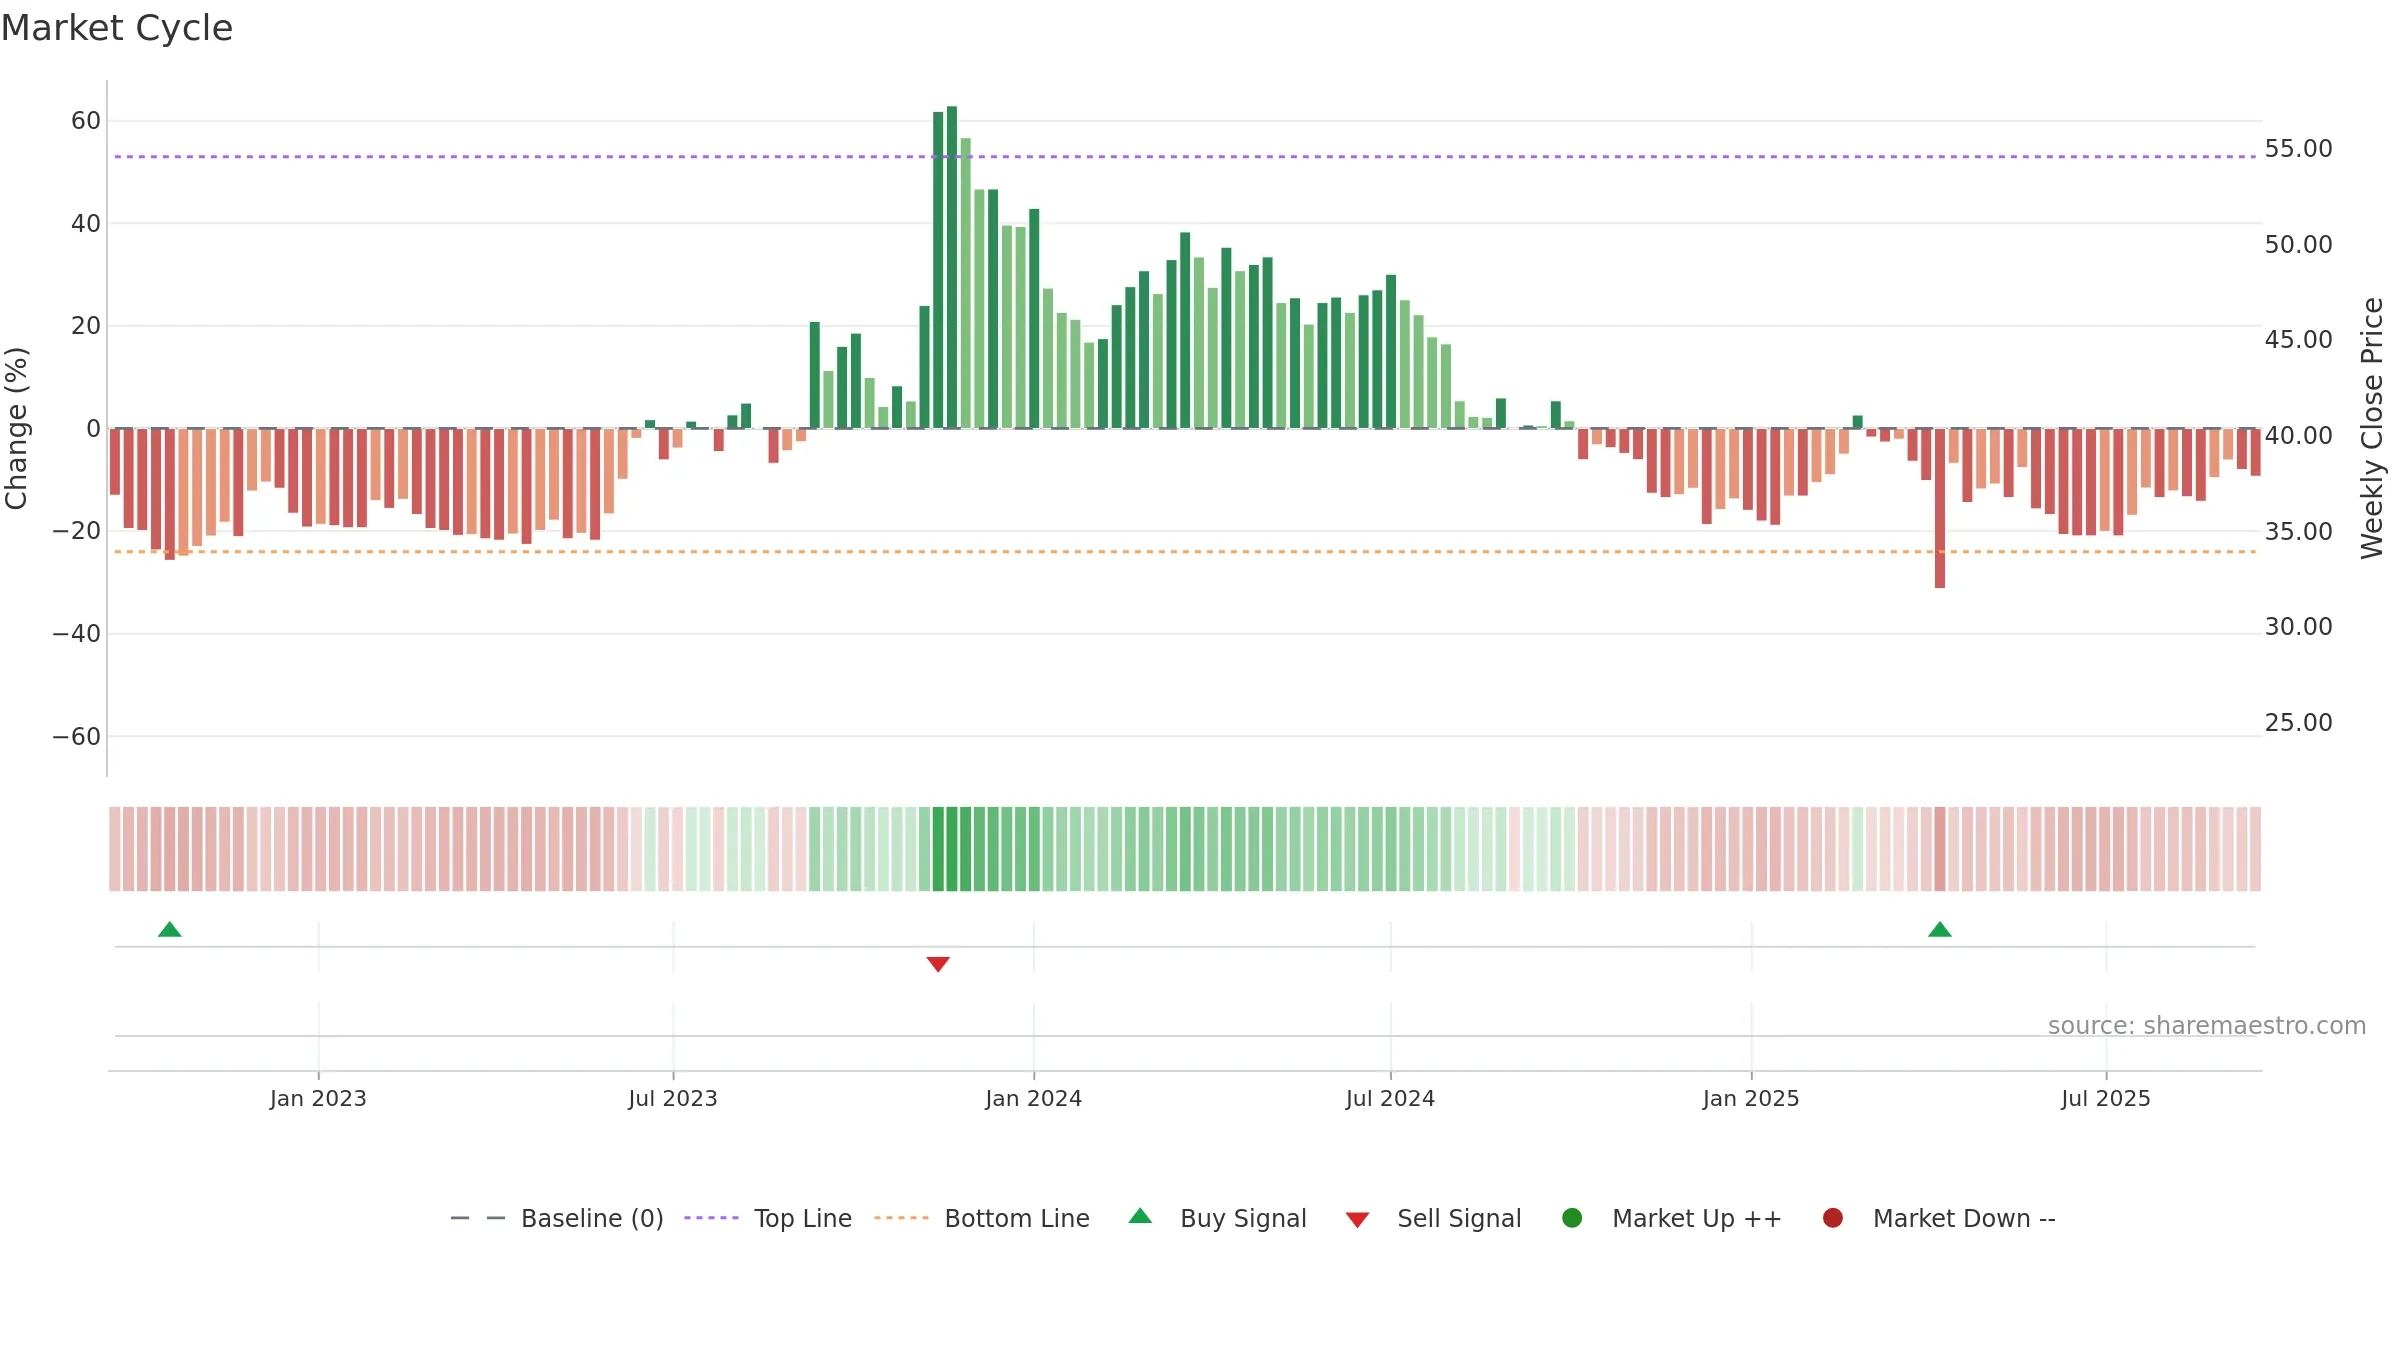This screenshot has height=1350, width=2400.
Task: Toggle the Top Line legend entry
Action: click(768, 1218)
